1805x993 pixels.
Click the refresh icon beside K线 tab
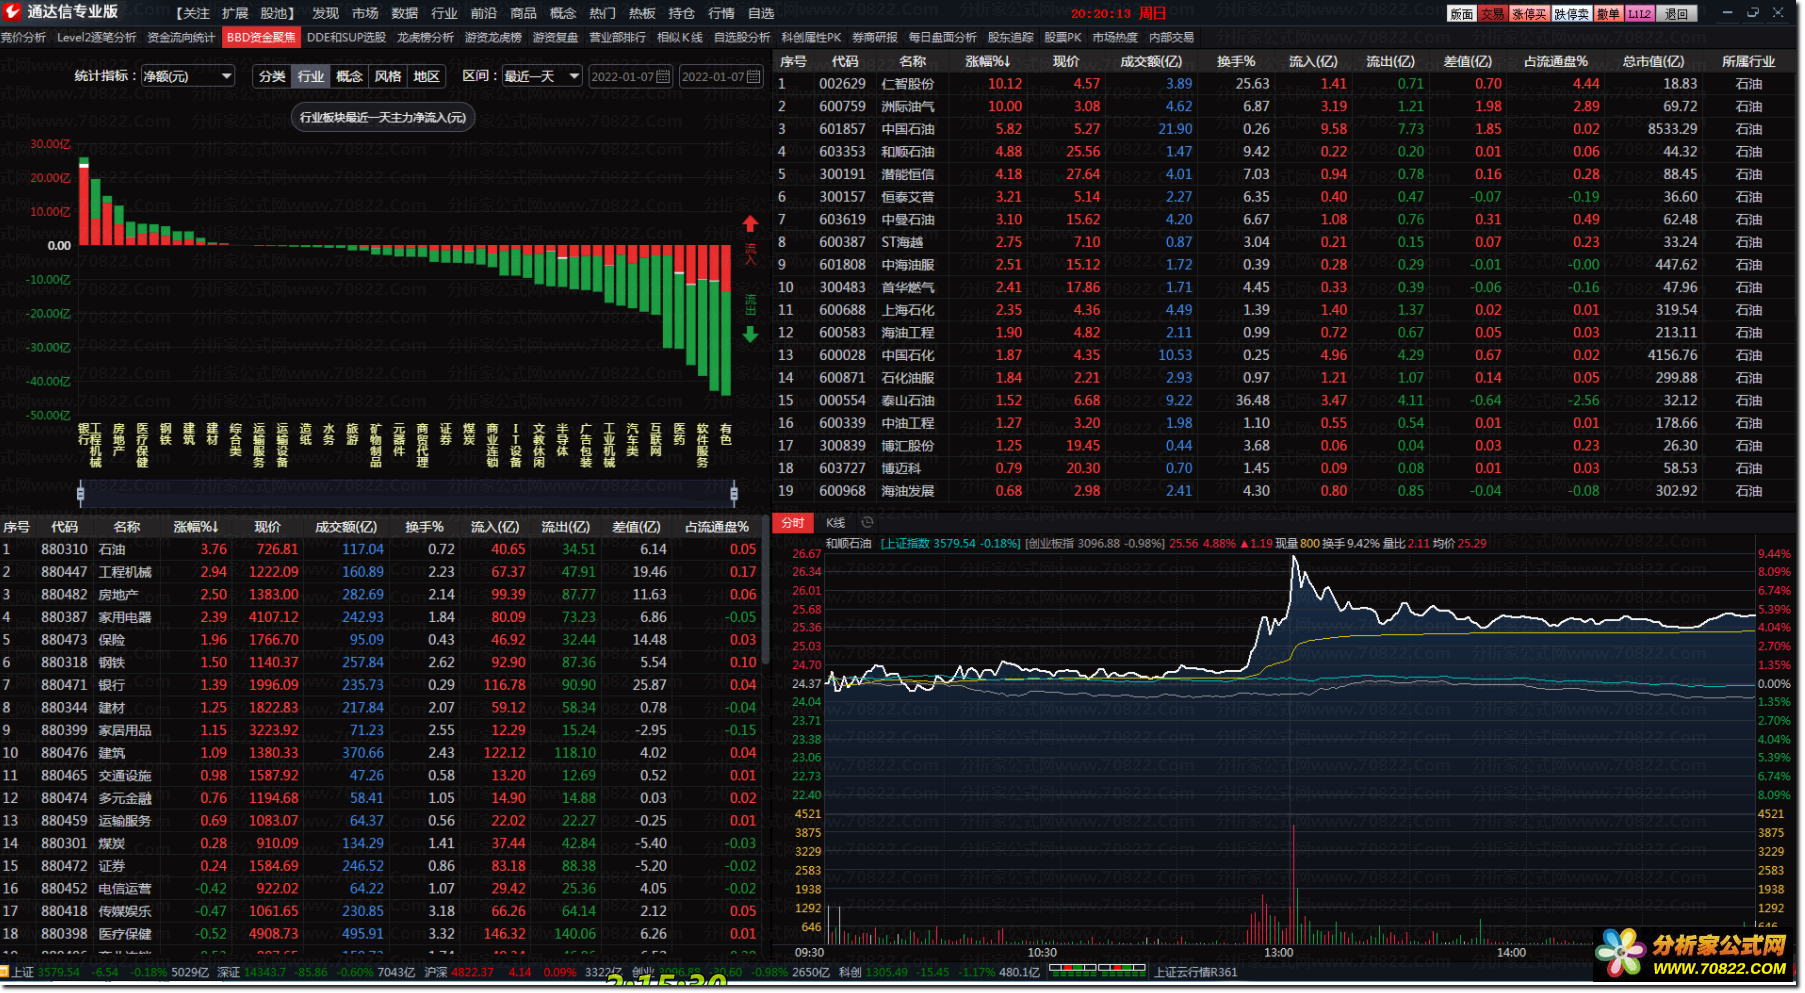(x=867, y=522)
